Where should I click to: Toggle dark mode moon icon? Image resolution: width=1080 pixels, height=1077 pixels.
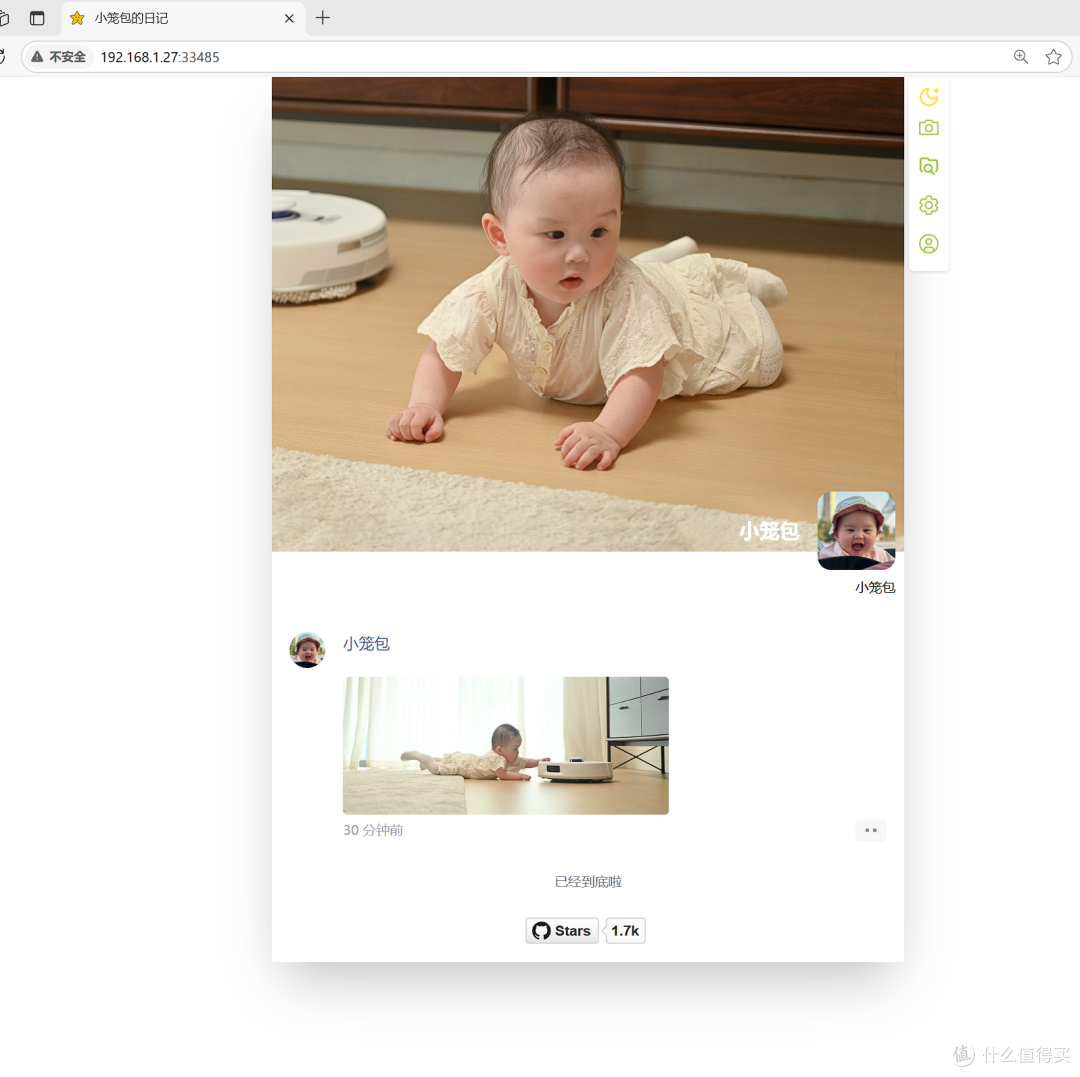[x=928, y=96]
